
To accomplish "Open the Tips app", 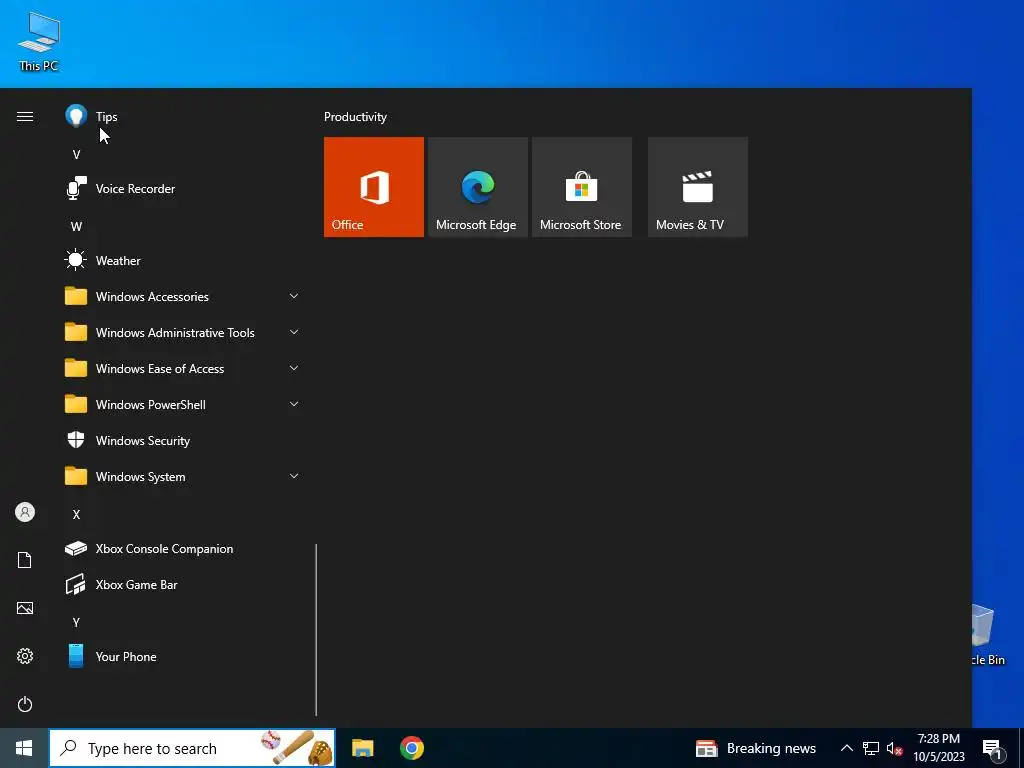I will [183, 117].
